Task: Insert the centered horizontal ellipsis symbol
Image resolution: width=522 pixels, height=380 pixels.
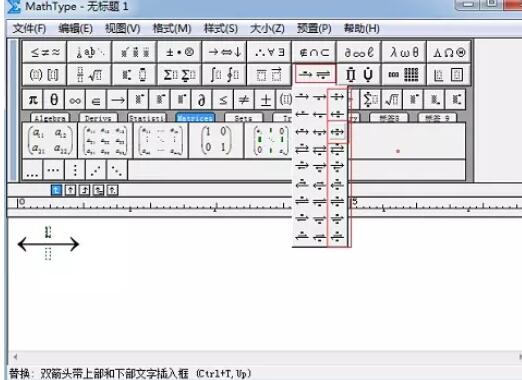Action: tap(53, 170)
